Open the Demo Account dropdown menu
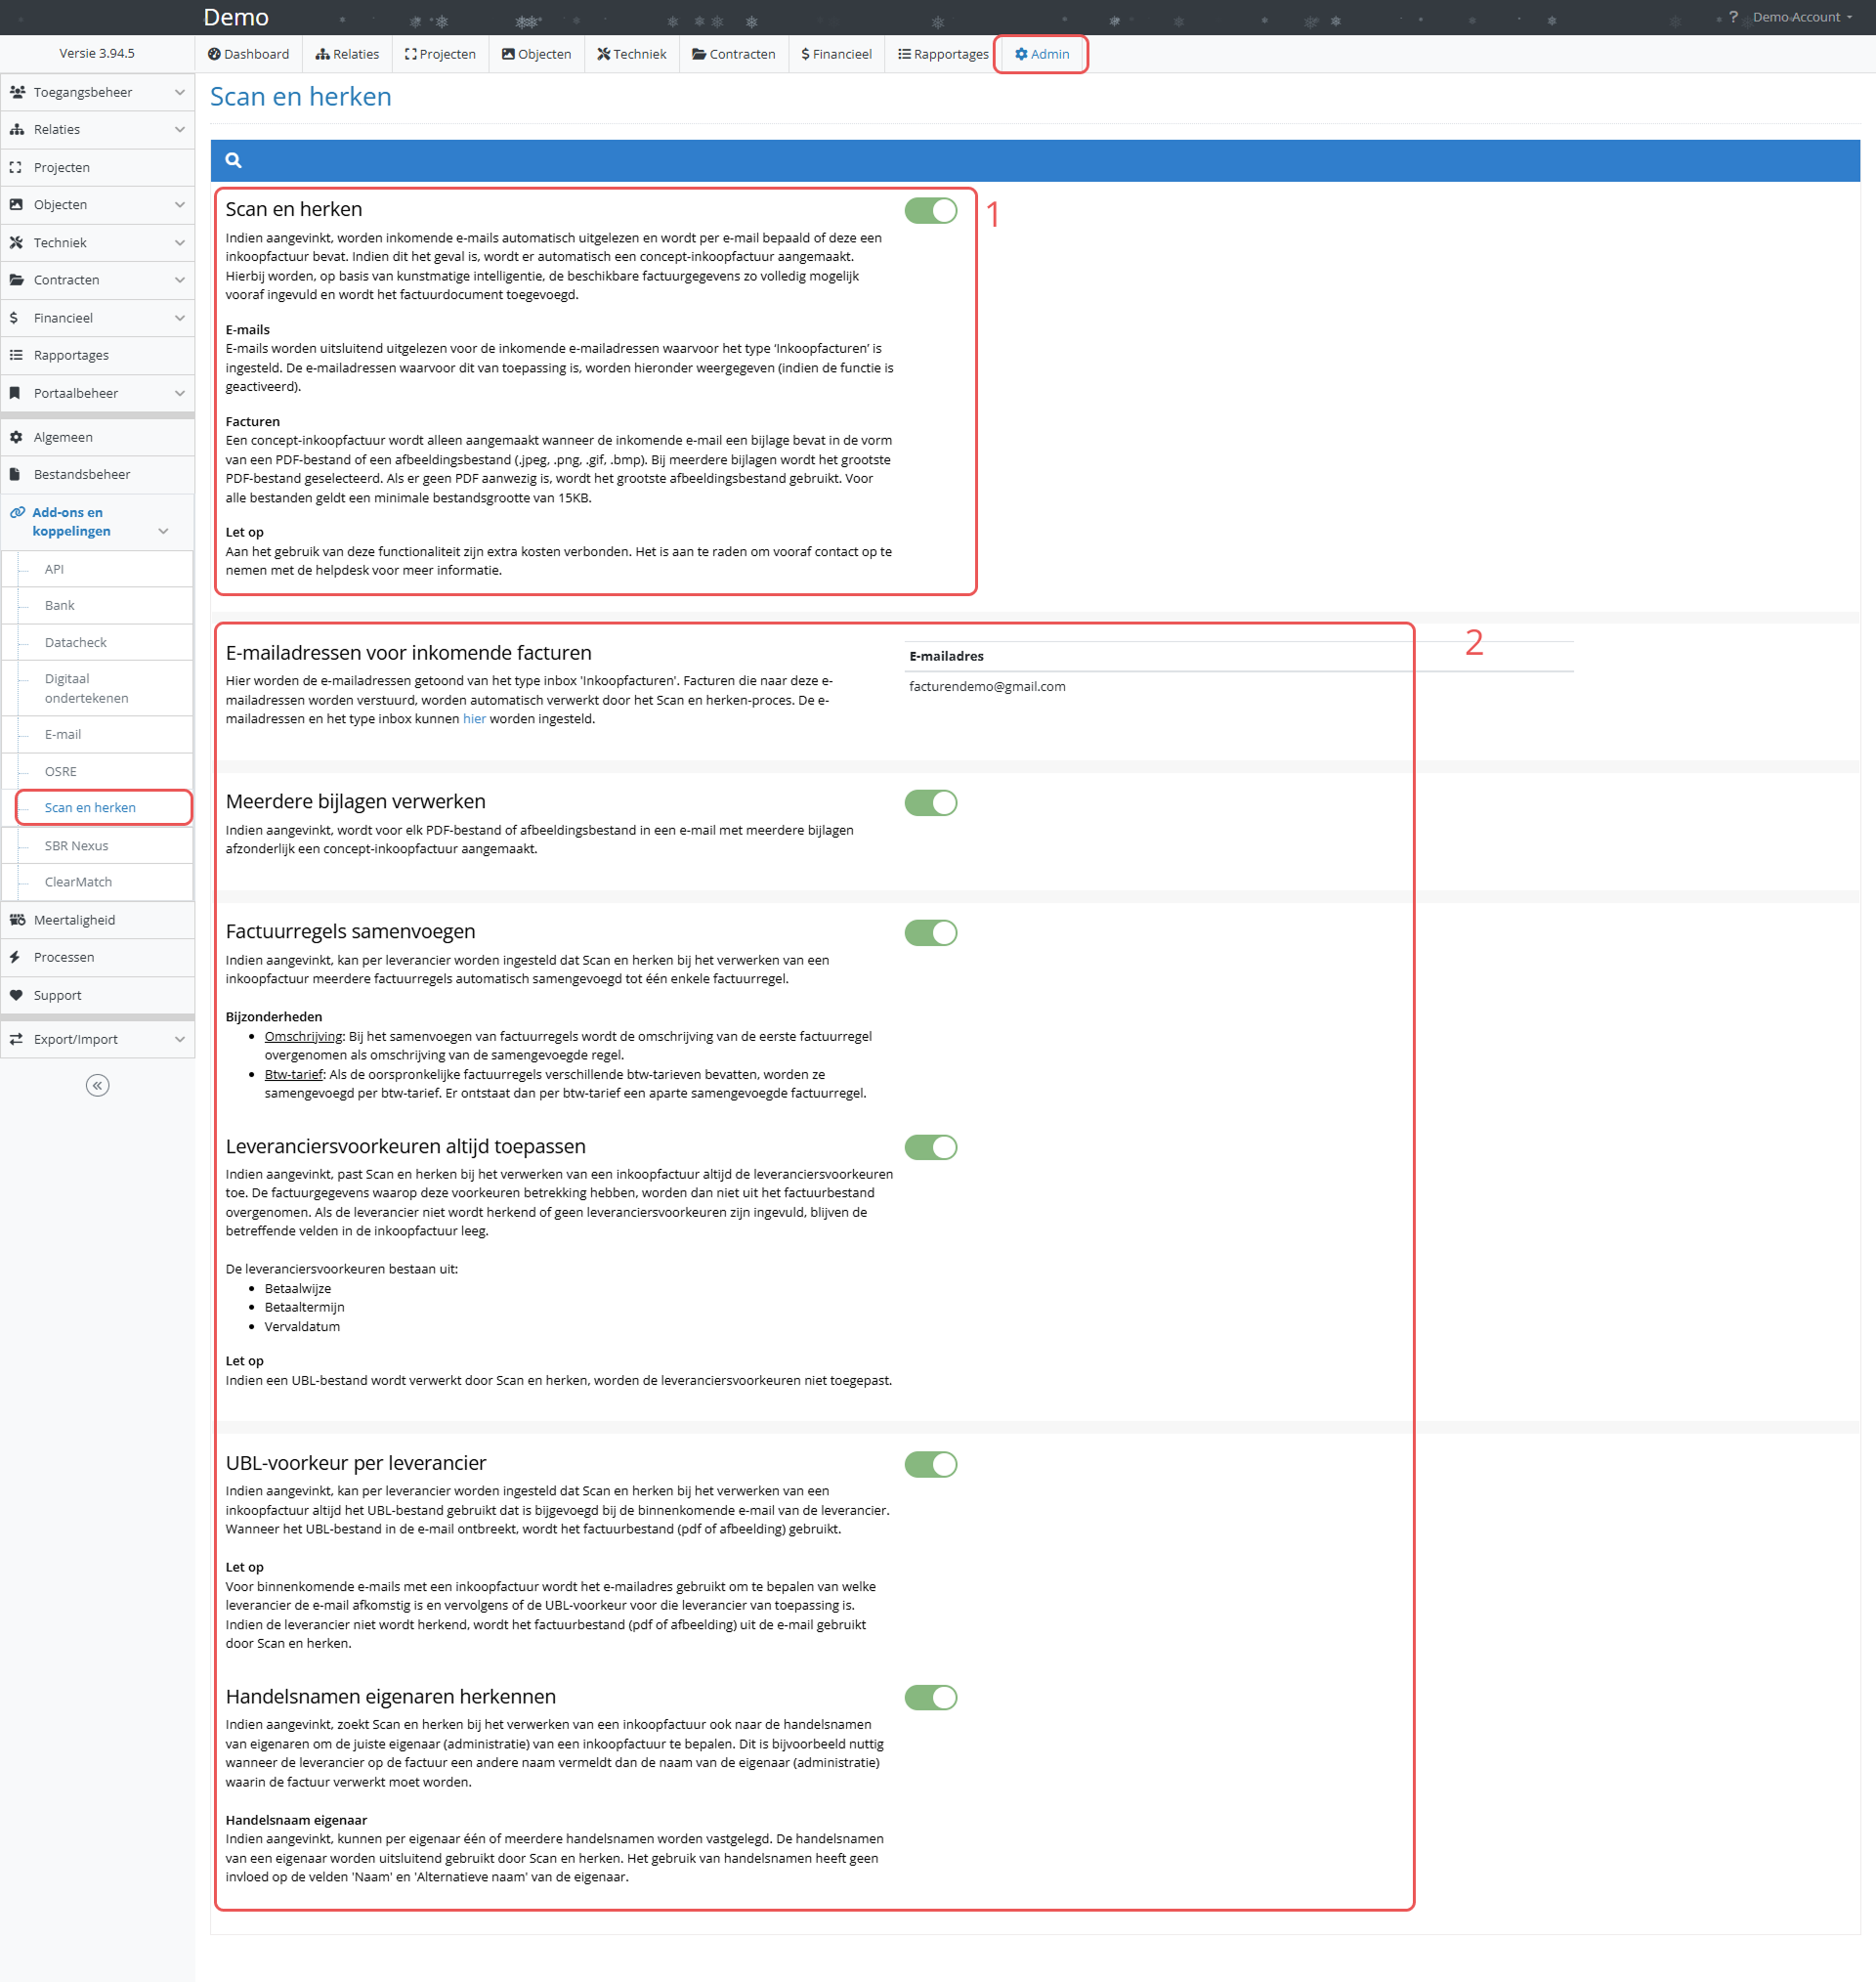The height and width of the screenshot is (1982, 1876). [x=1801, y=17]
